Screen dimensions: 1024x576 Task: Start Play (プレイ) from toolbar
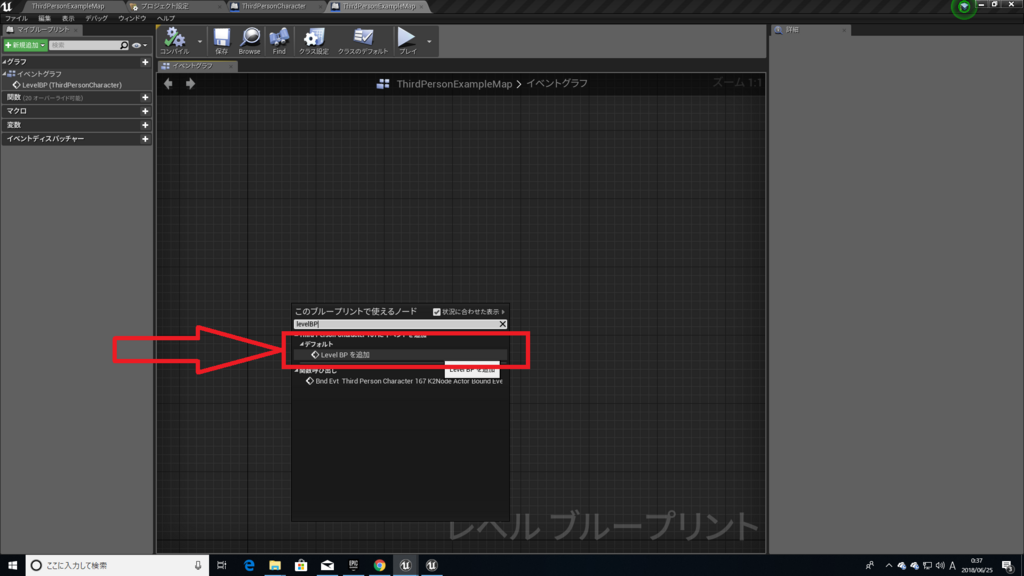click(x=407, y=40)
